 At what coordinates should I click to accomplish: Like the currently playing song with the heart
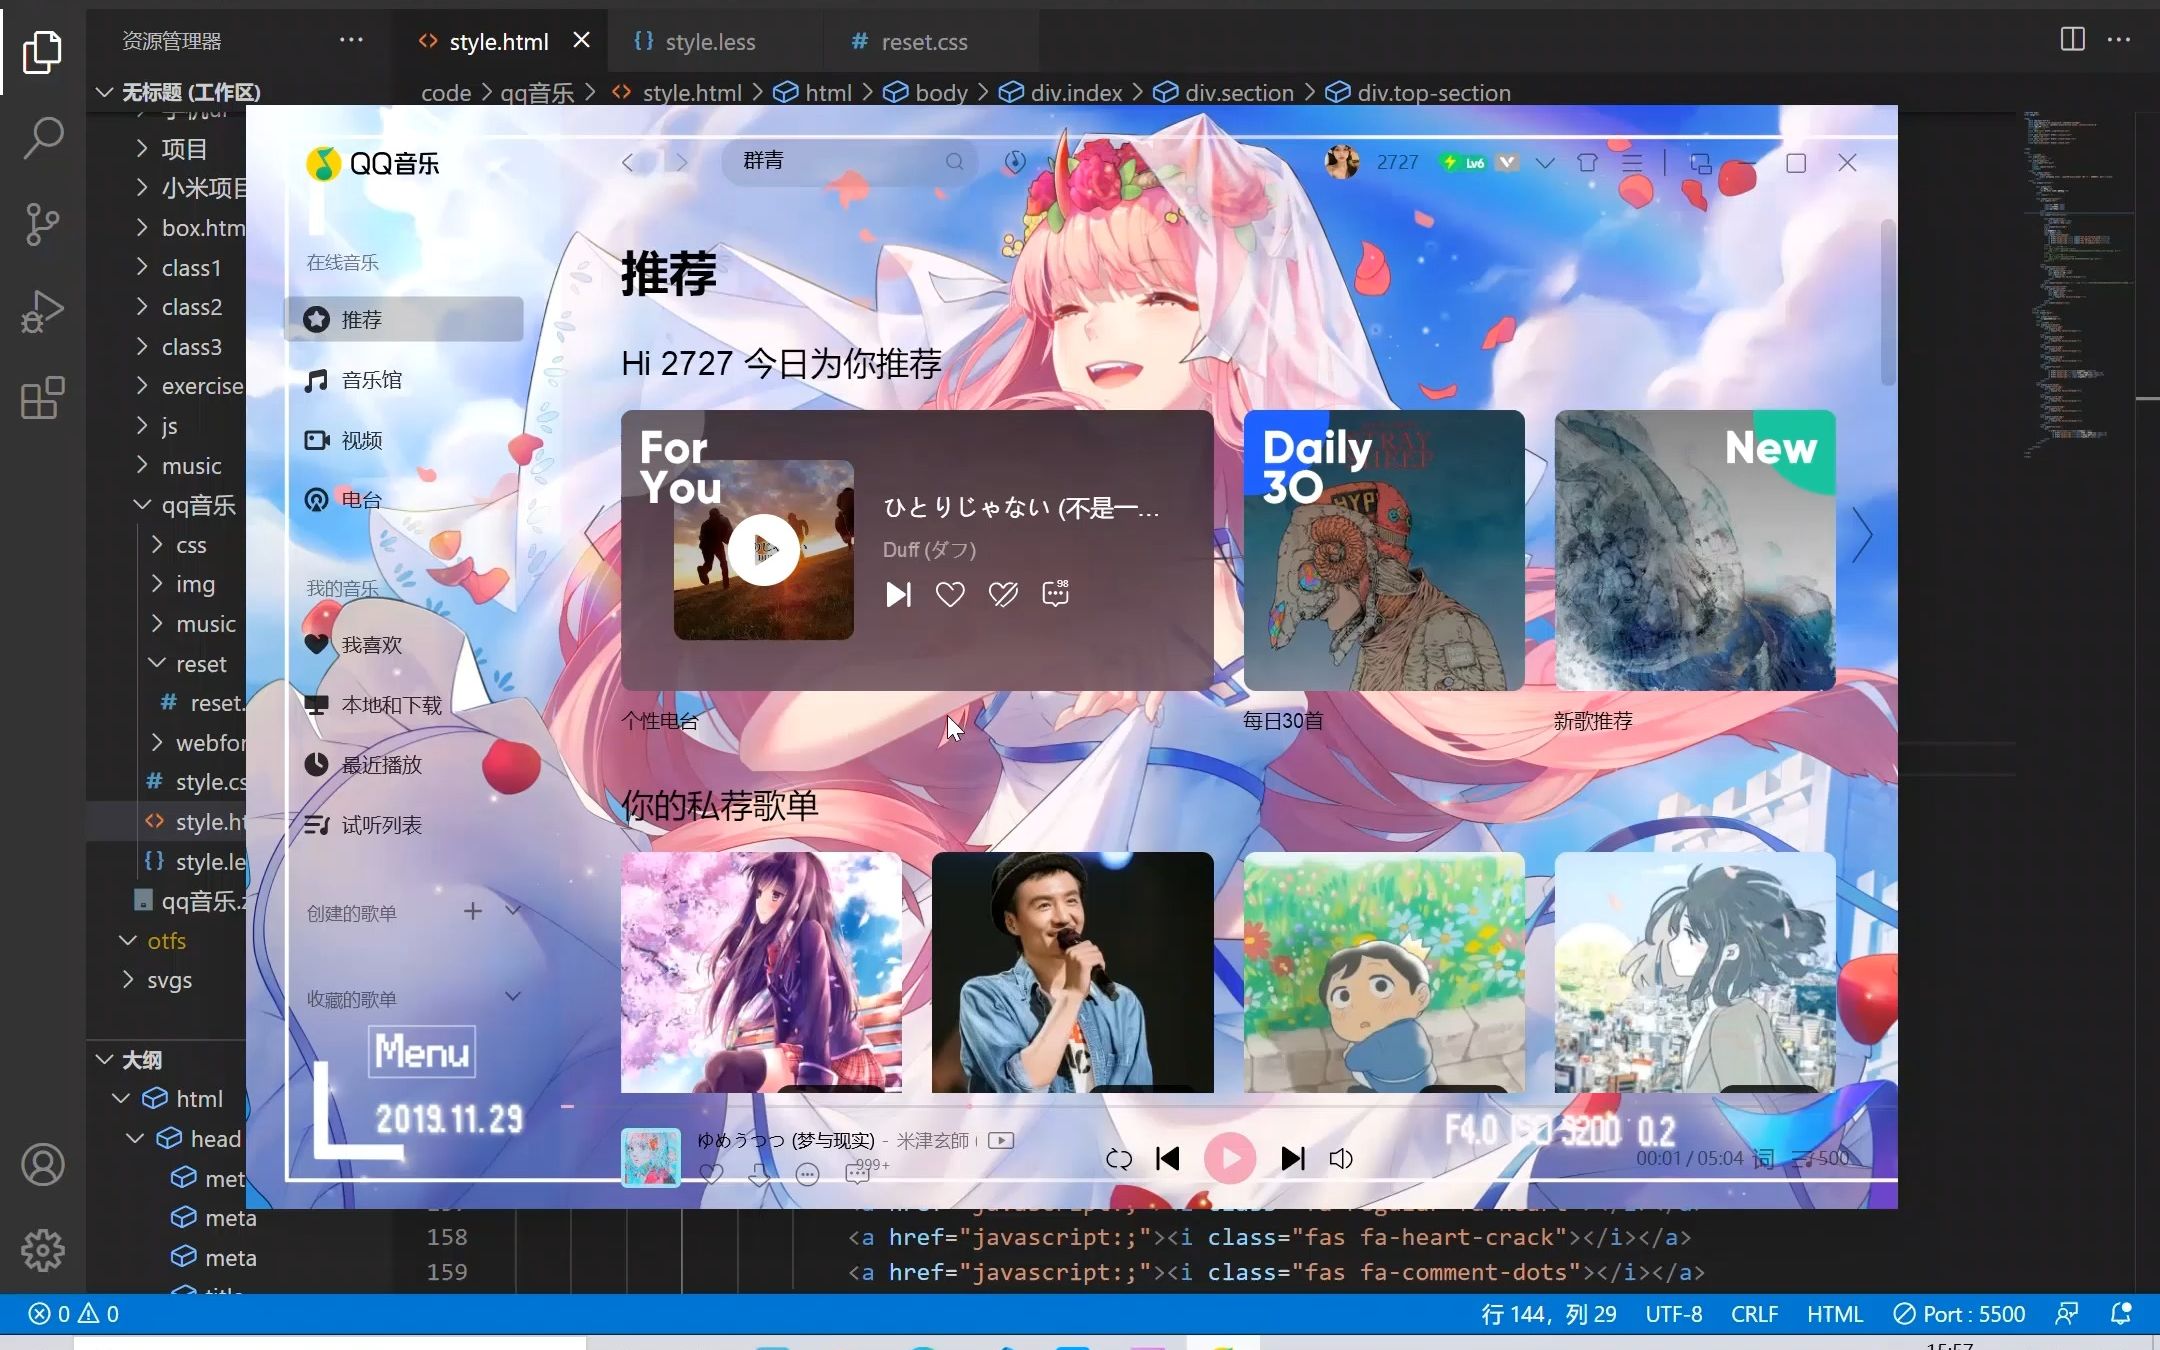pos(711,1174)
